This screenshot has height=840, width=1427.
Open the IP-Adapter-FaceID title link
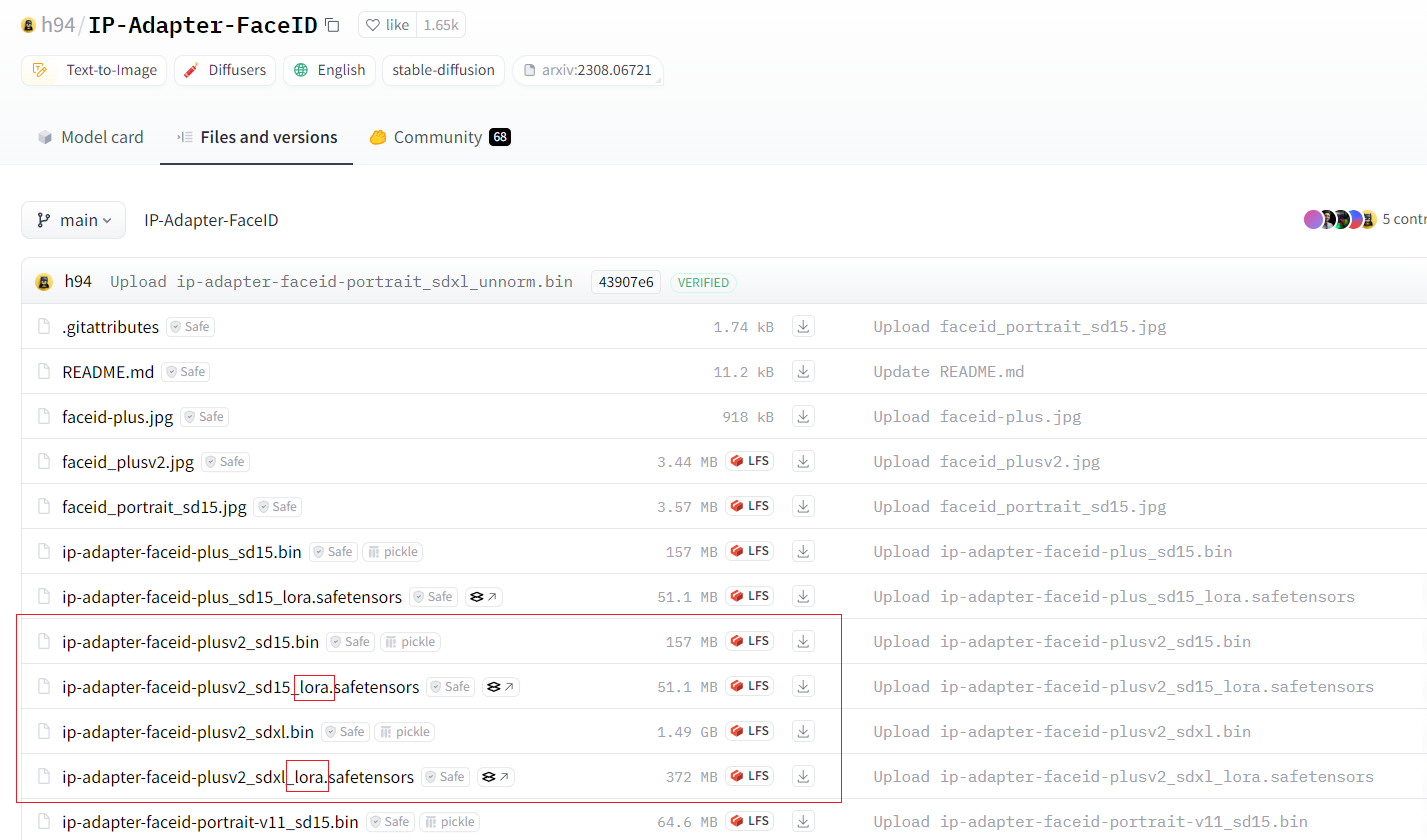coord(203,25)
